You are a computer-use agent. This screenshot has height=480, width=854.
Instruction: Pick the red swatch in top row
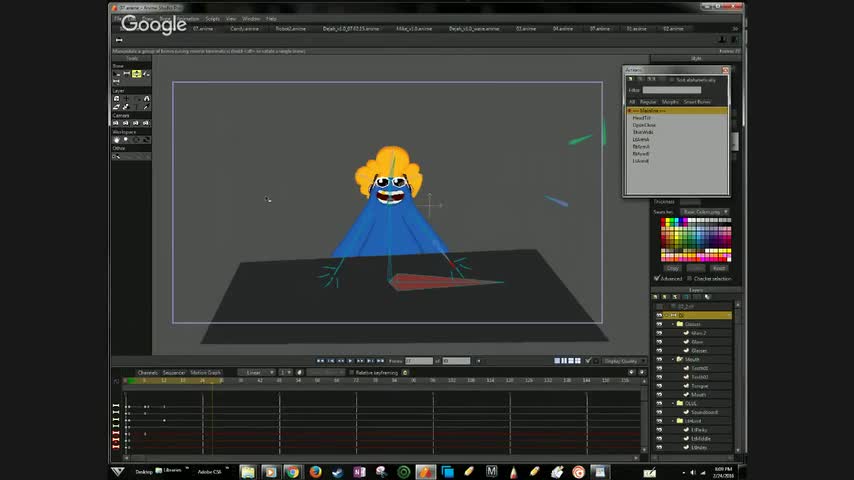663,221
